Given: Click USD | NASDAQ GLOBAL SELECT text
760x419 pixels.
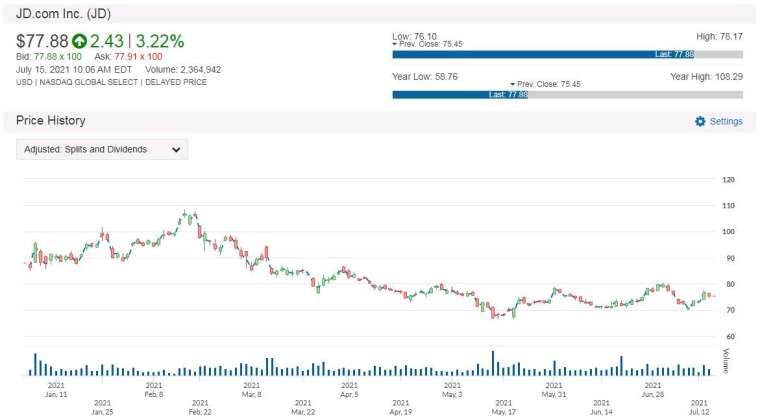Looking at the screenshot, I should click(x=77, y=82).
